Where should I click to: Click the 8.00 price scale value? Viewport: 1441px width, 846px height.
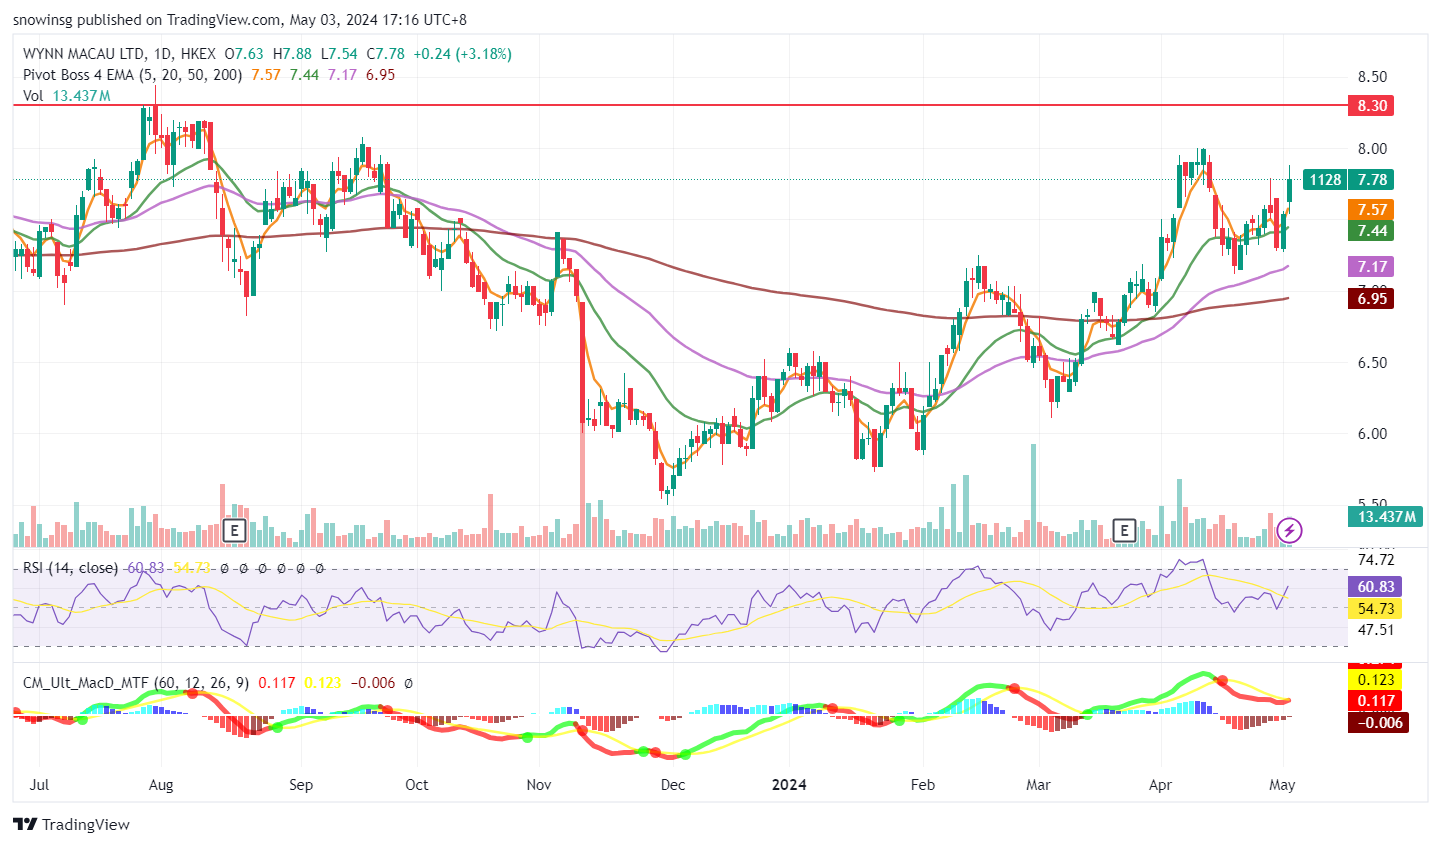[x=1372, y=149]
